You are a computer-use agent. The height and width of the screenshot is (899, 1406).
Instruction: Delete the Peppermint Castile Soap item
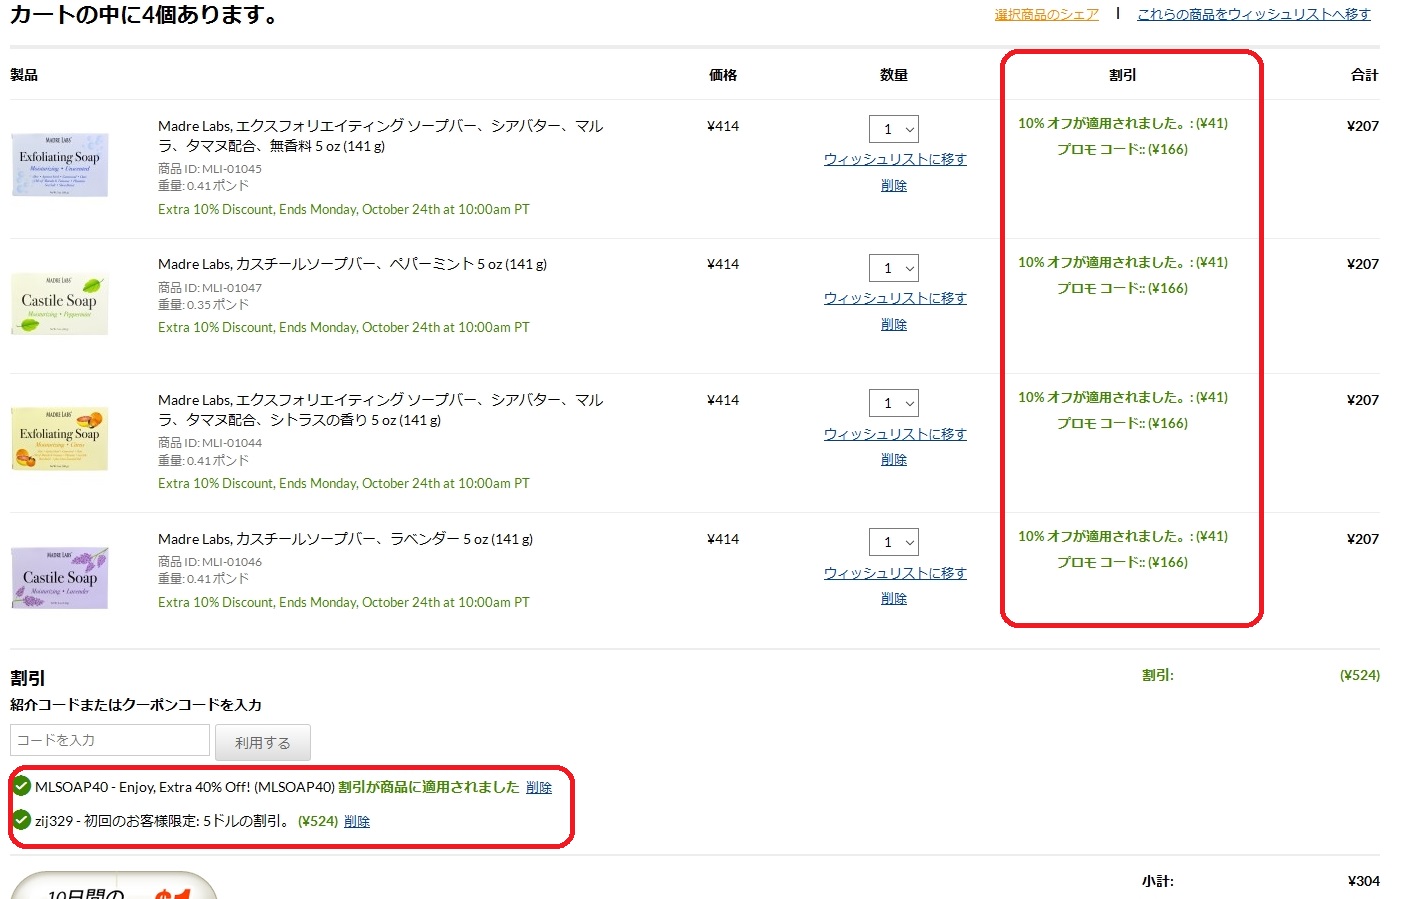click(x=894, y=325)
